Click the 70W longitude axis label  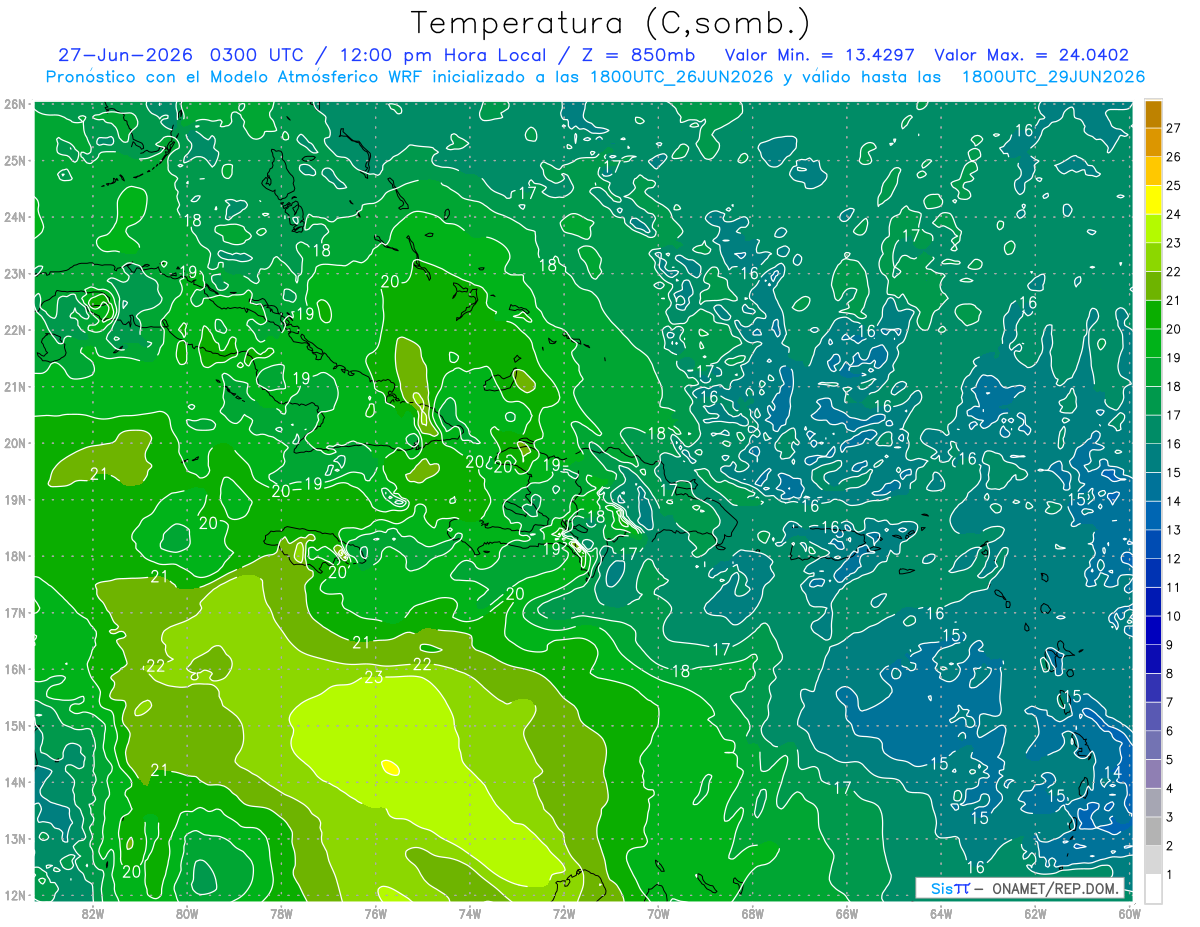click(658, 913)
